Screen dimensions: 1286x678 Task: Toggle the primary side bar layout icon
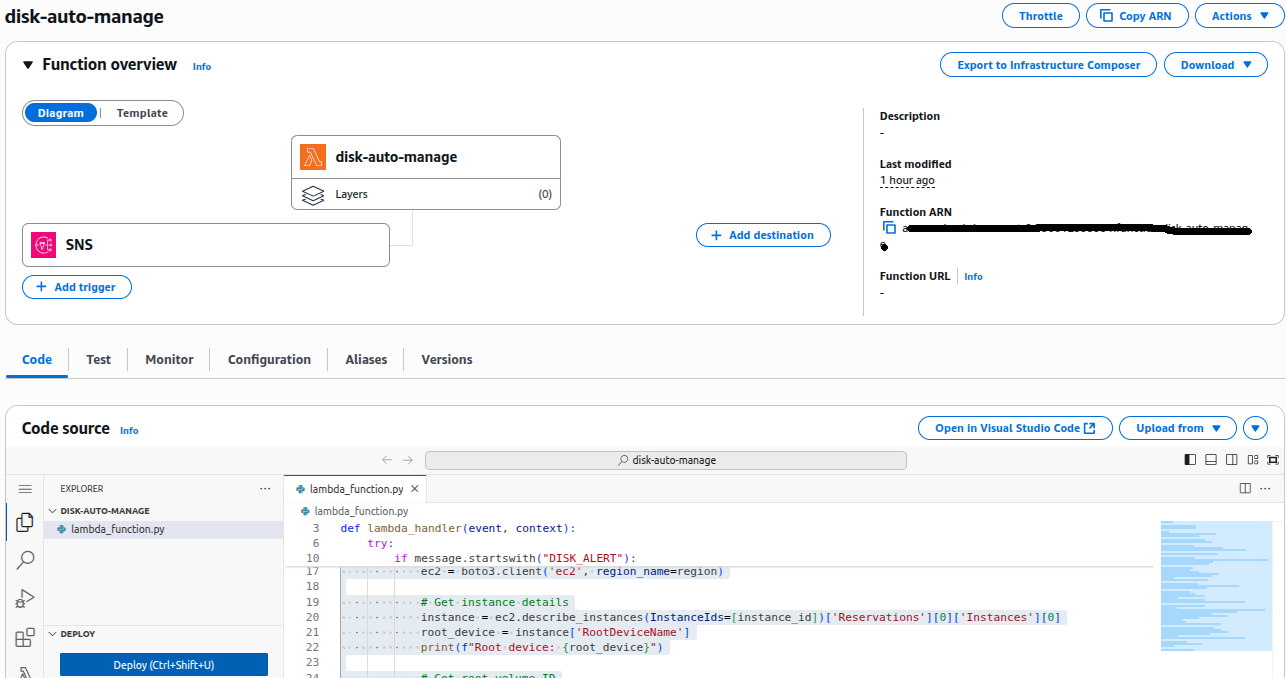click(x=1190, y=460)
